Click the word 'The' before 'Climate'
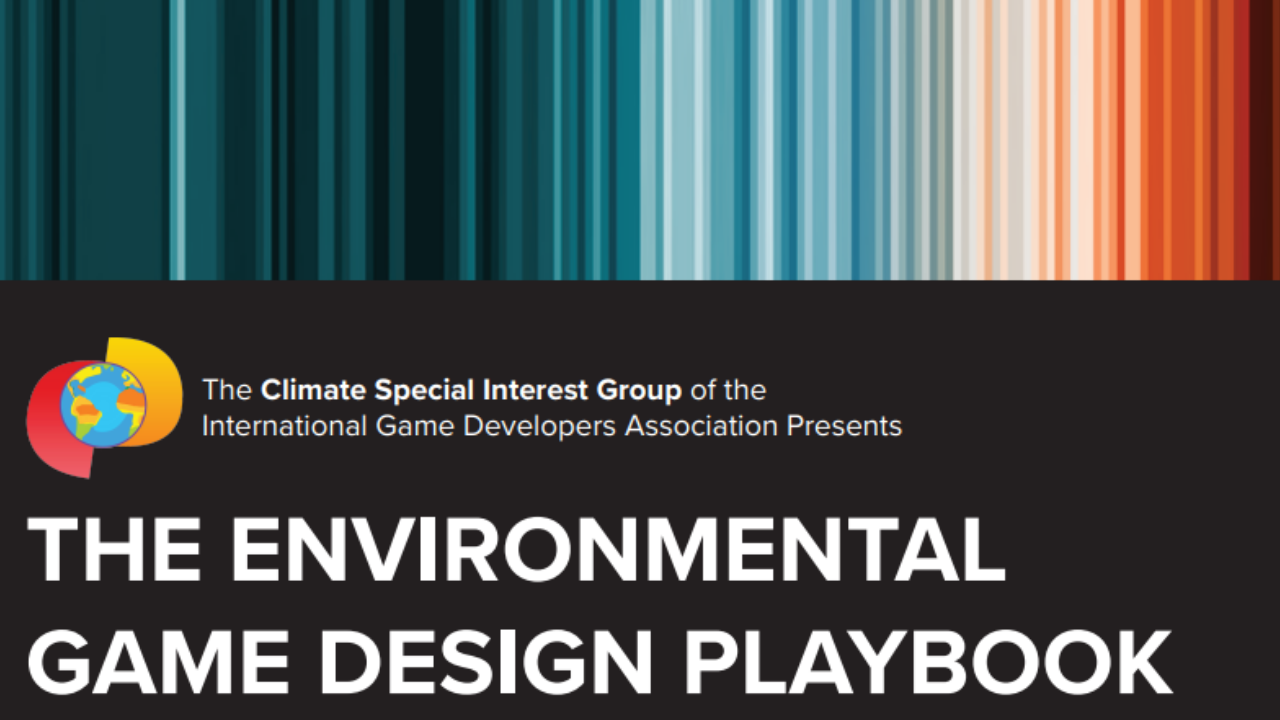Image resolution: width=1280 pixels, height=720 pixels. coord(228,389)
